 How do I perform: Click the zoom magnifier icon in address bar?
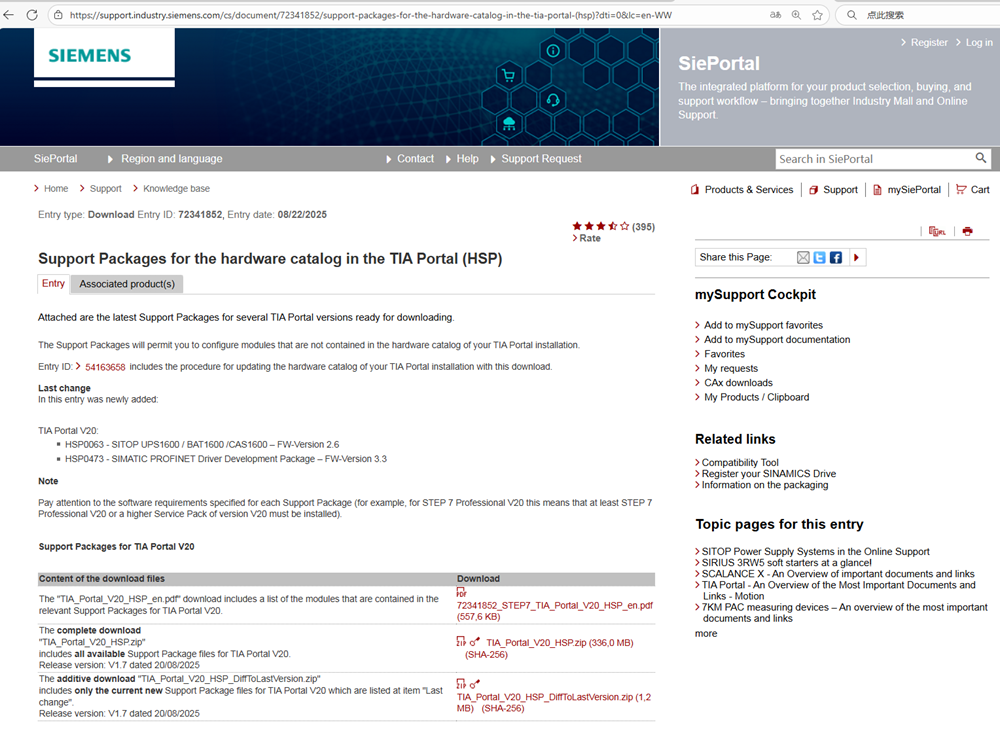pyautogui.click(x=797, y=15)
